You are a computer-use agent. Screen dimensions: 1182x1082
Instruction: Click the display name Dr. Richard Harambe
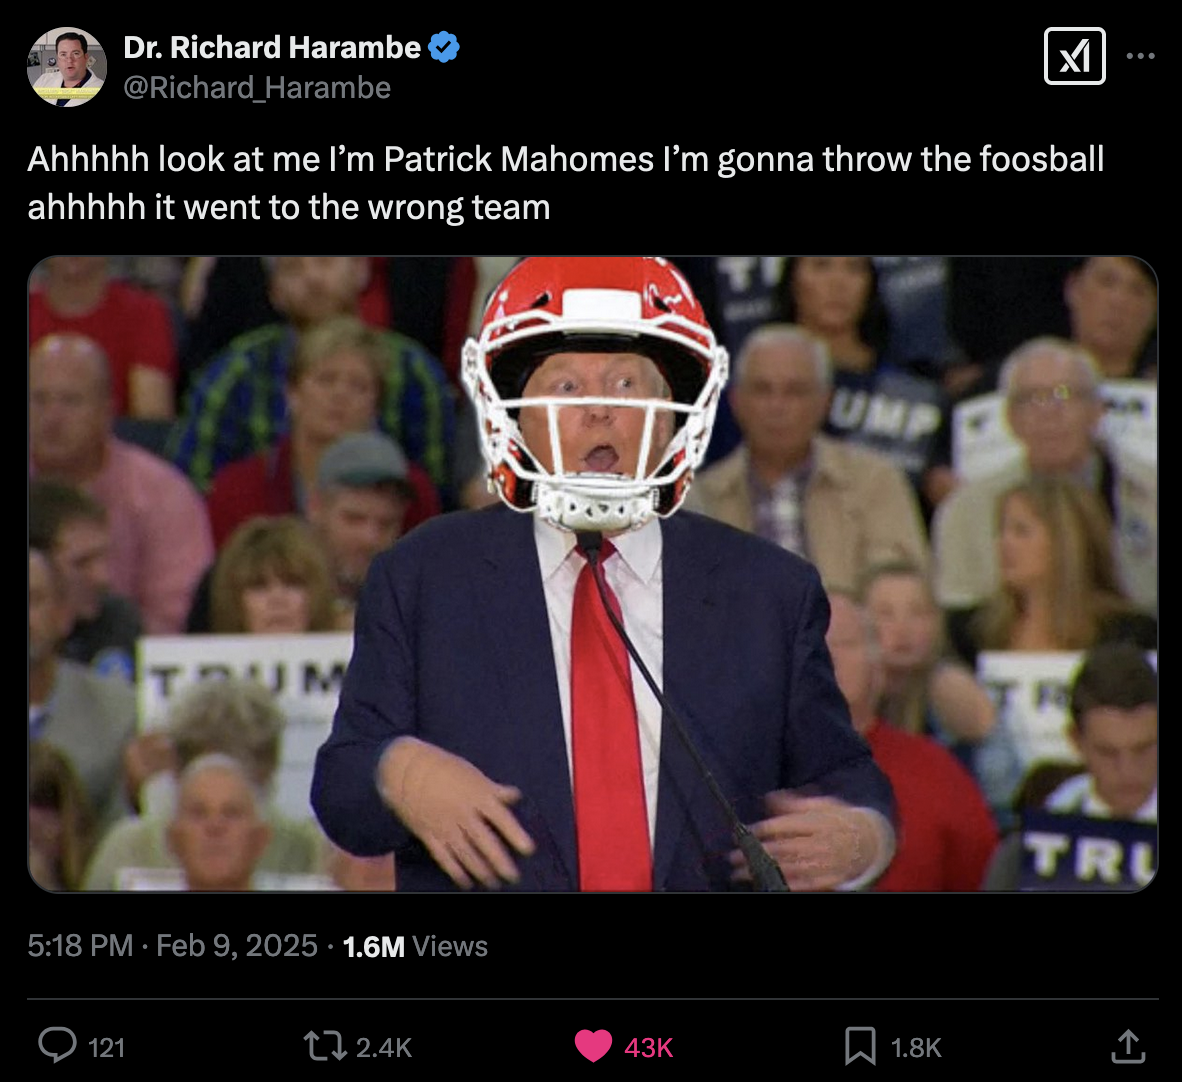click(272, 48)
